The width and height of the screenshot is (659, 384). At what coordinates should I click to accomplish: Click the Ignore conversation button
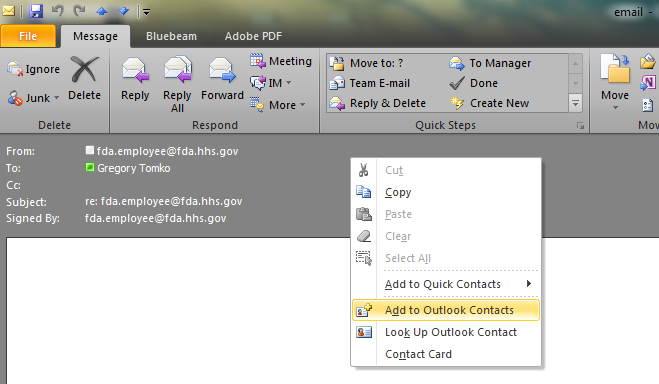tap(34, 69)
